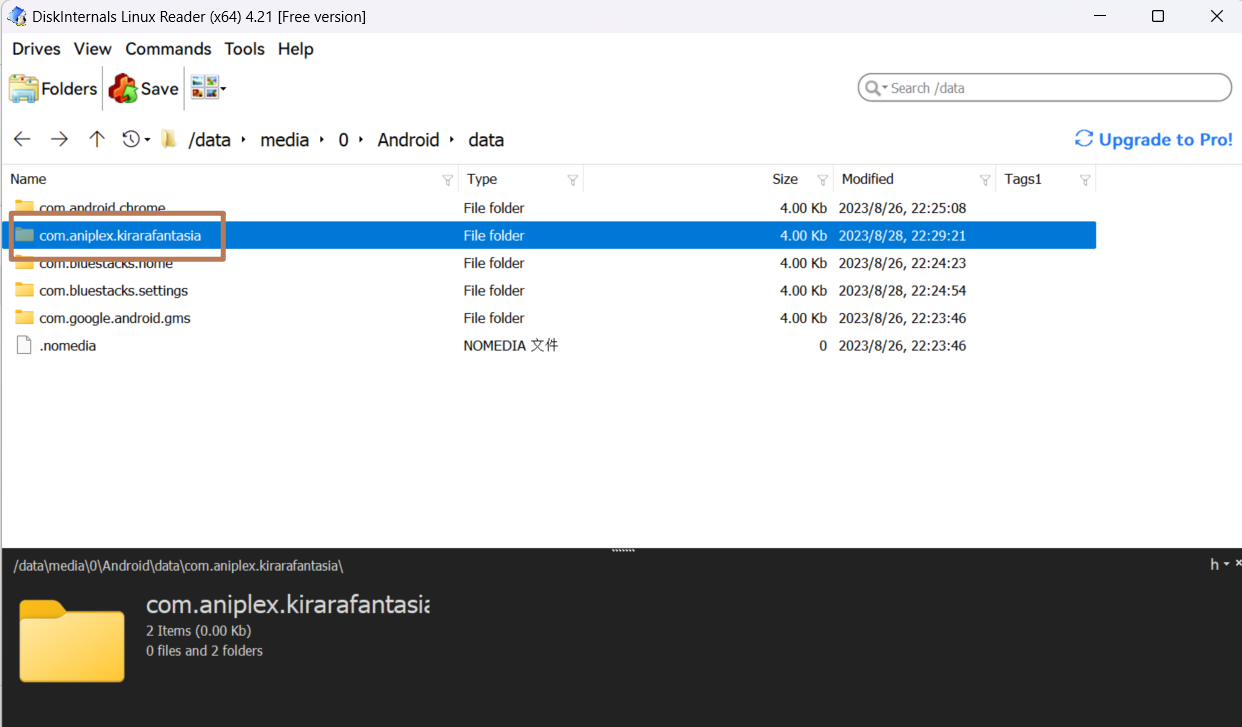Open the Folders panel toolbar button
Image resolution: width=1242 pixels, height=727 pixels.
click(53, 89)
